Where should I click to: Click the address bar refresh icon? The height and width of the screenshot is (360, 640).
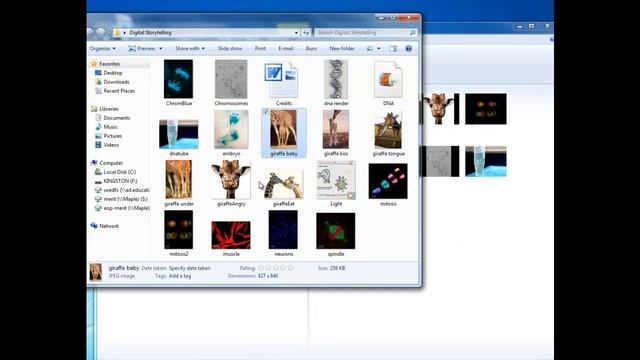[306, 33]
